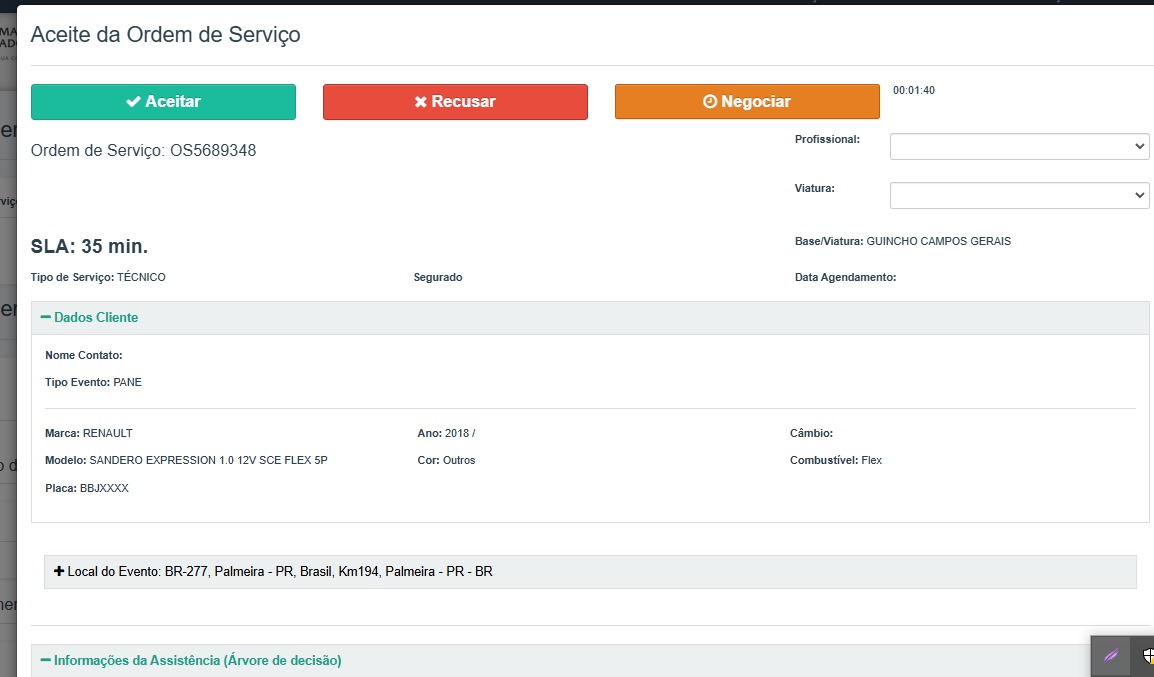The height and width of the screenshot is (677, 1154).
Task: Click the Base/Viatura GUINCHO CAMPOS GERAIS text
Action: coord(902,241)
